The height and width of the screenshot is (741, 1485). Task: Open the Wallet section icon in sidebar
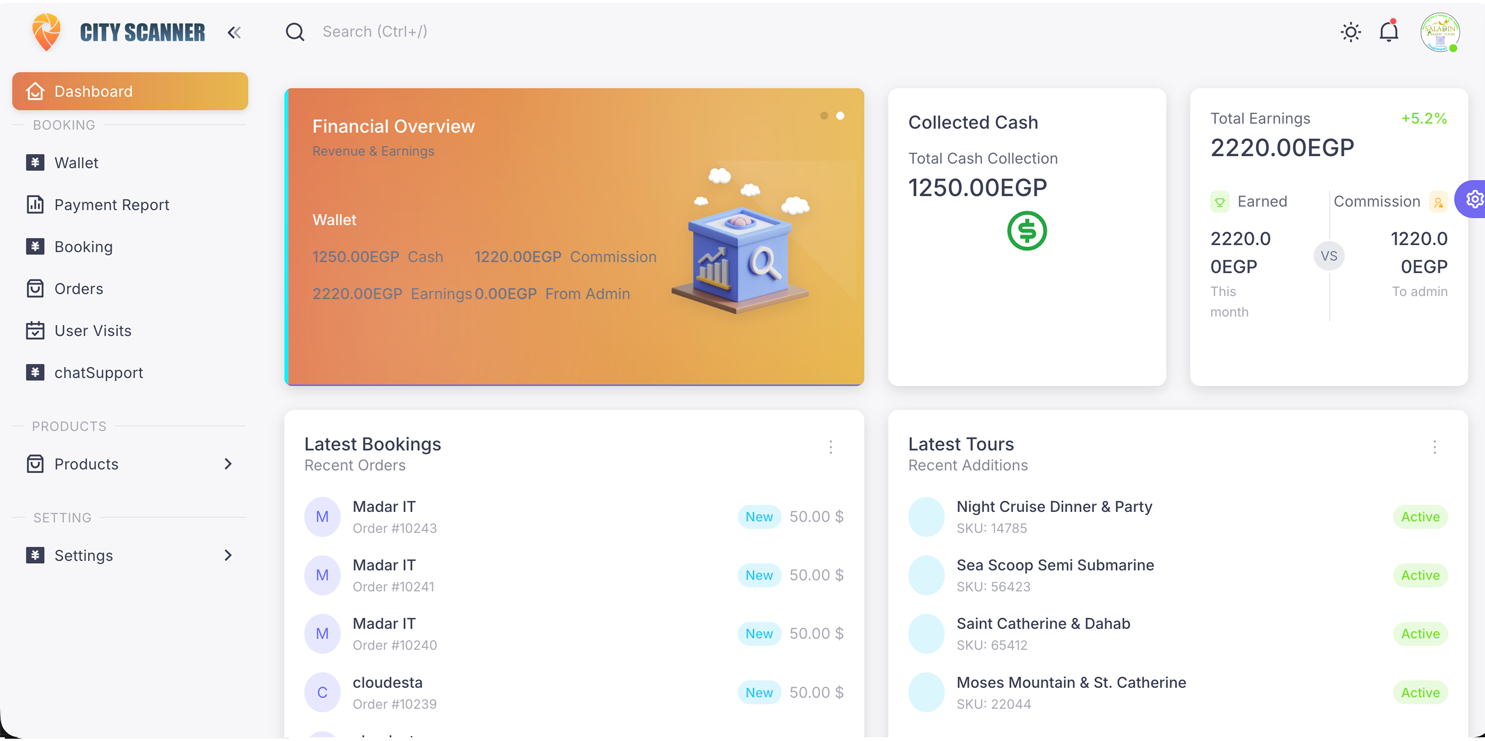34,162
